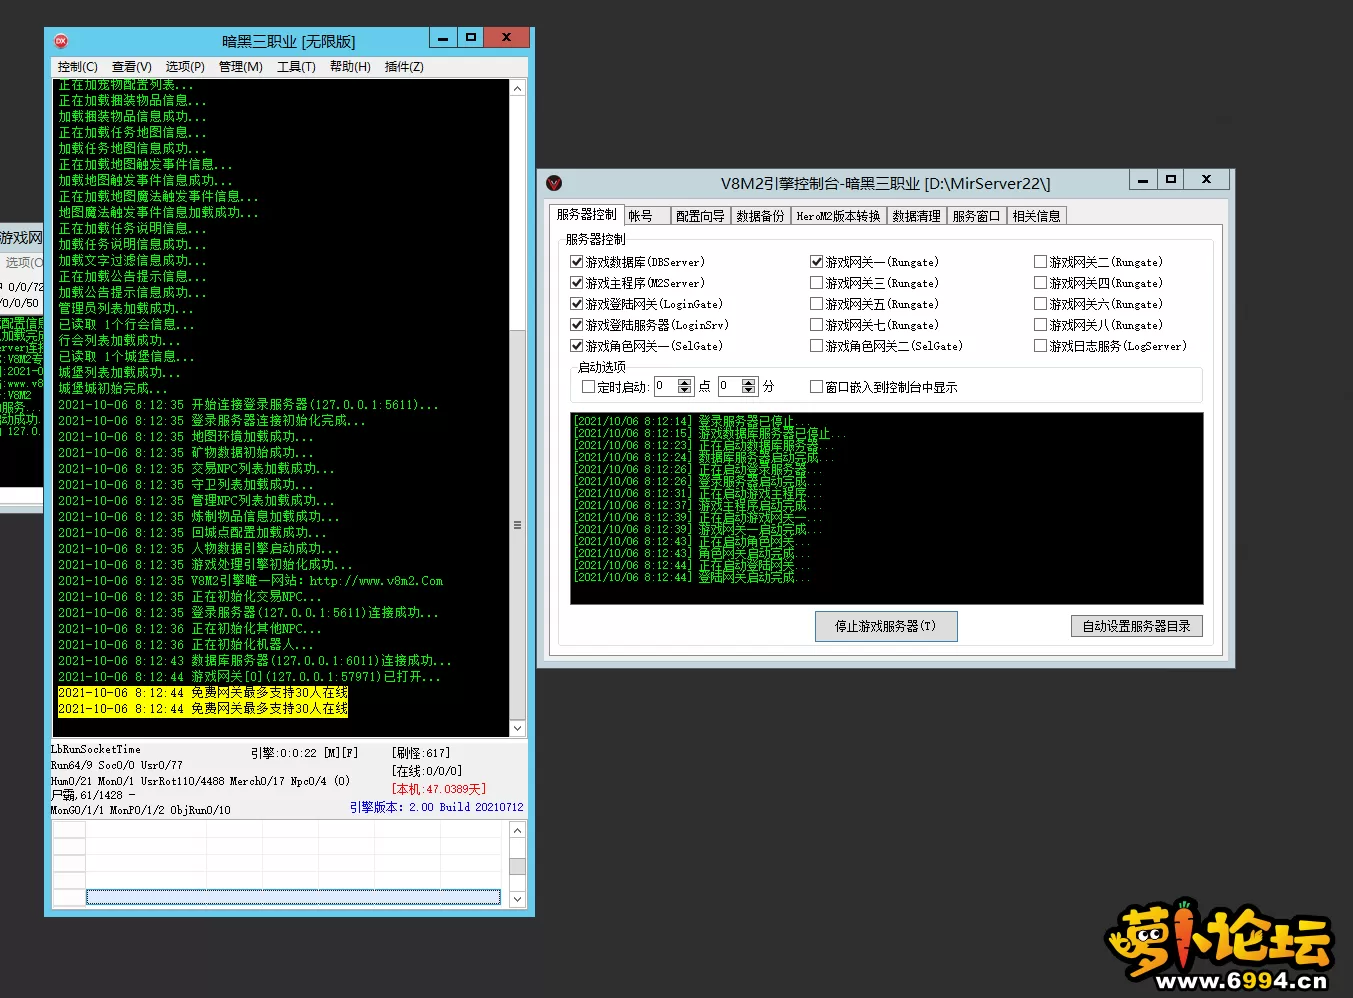Screen dimensions: 1353x998
Task: Uncheck 游戏登陆网关(LoginGate) checkbox
Action: pyautogui.click(x=577, y=304)
